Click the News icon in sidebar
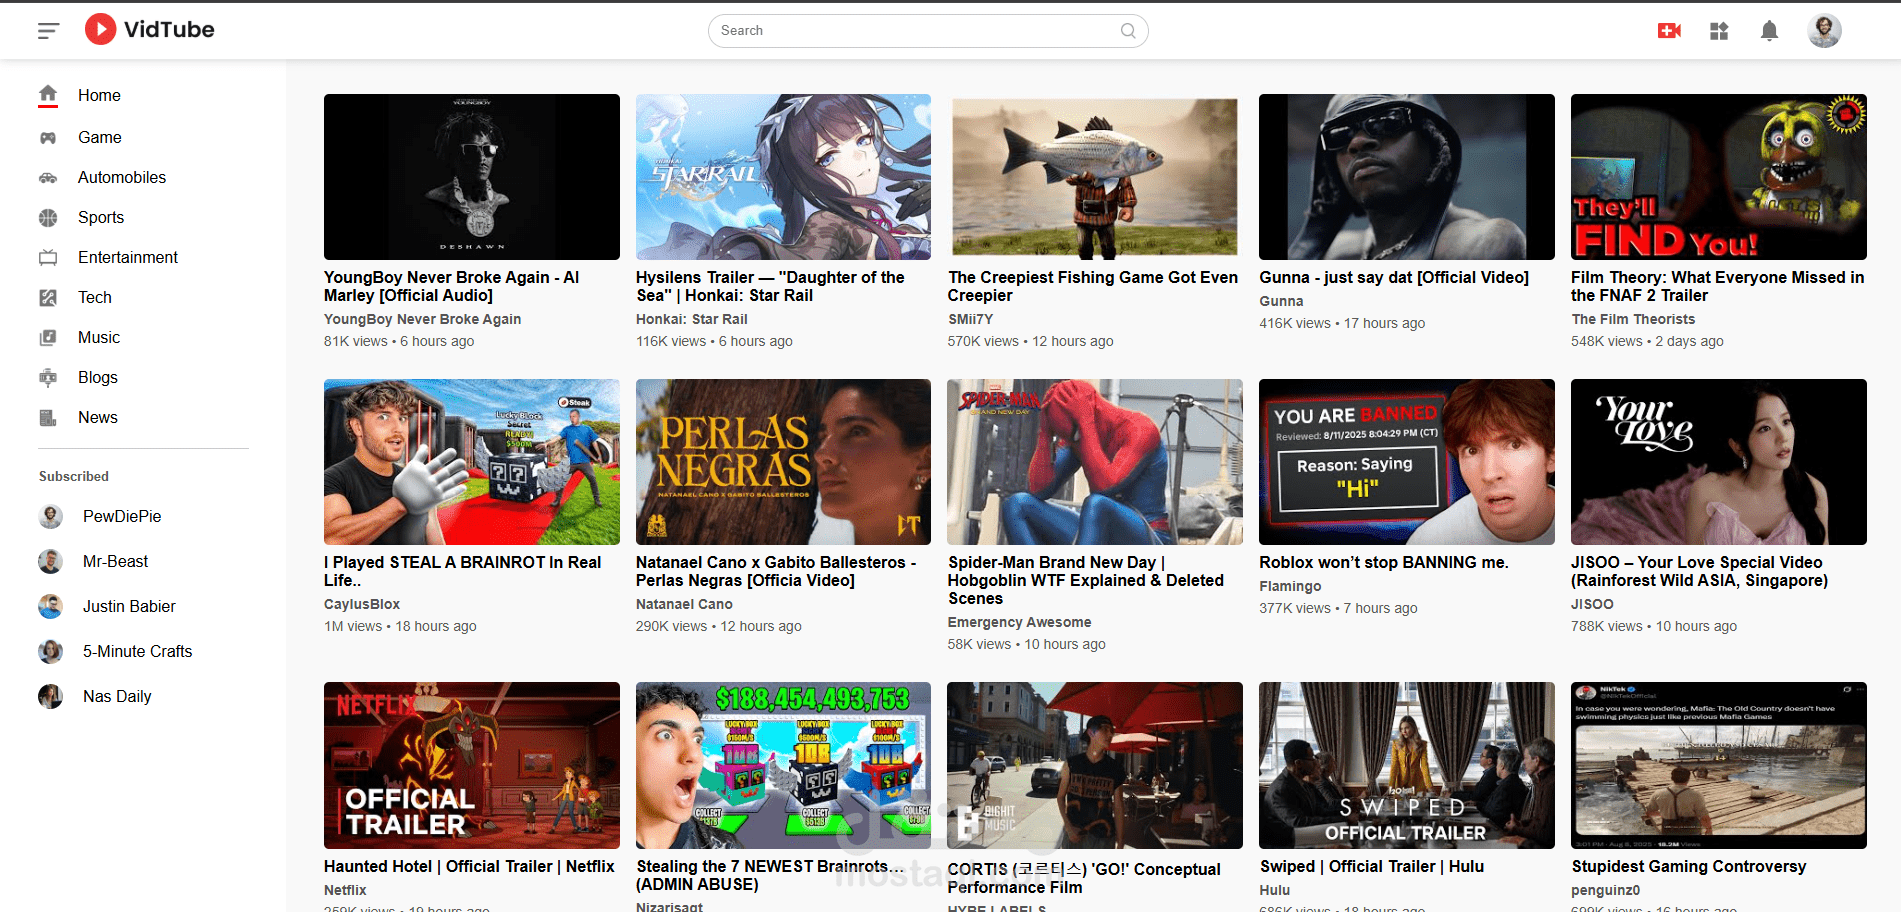Screen dimensions: 1901x912 point(48,418)
